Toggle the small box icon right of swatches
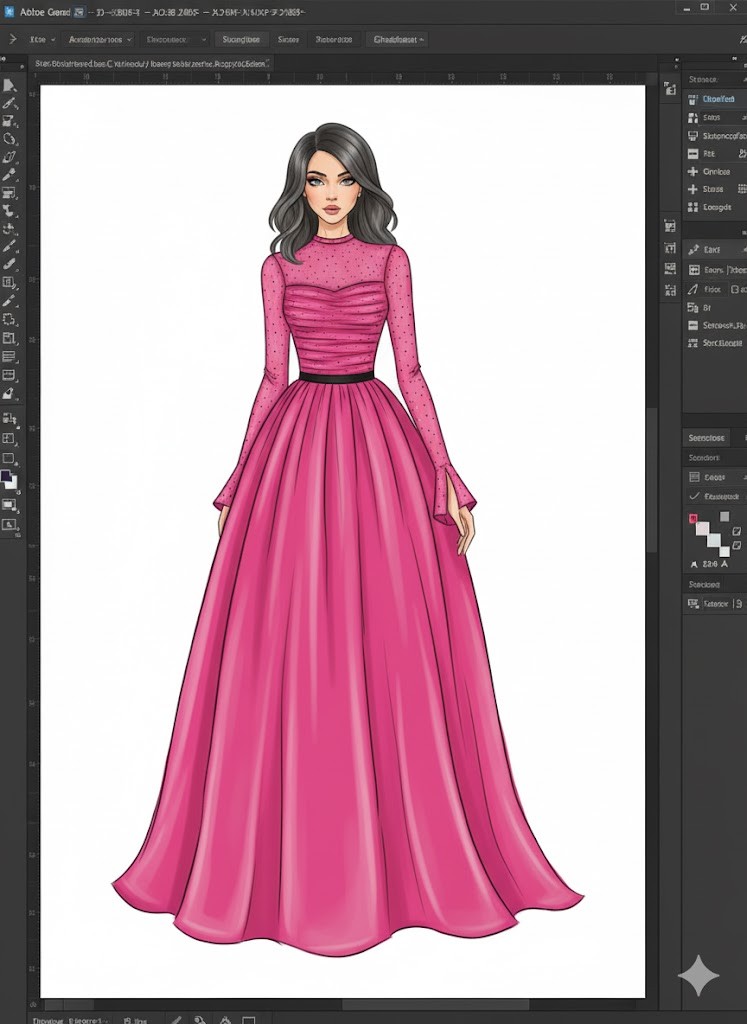Screen dimensions: 747x1024 click(x=736, y=529)
